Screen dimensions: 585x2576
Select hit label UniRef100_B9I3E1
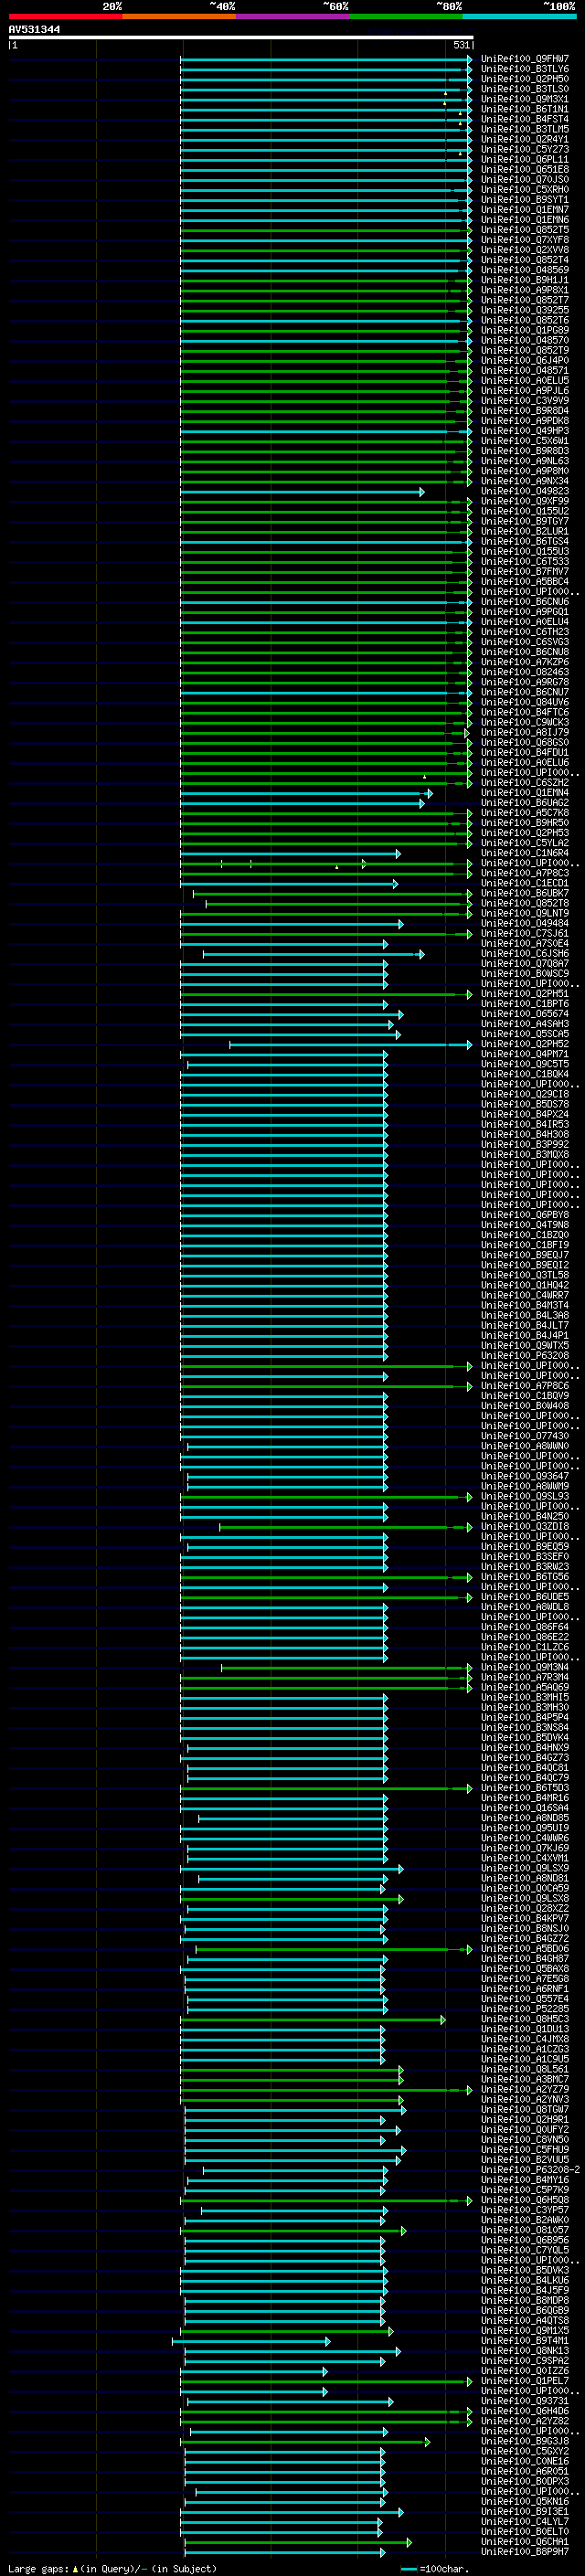coord(525,2511)
